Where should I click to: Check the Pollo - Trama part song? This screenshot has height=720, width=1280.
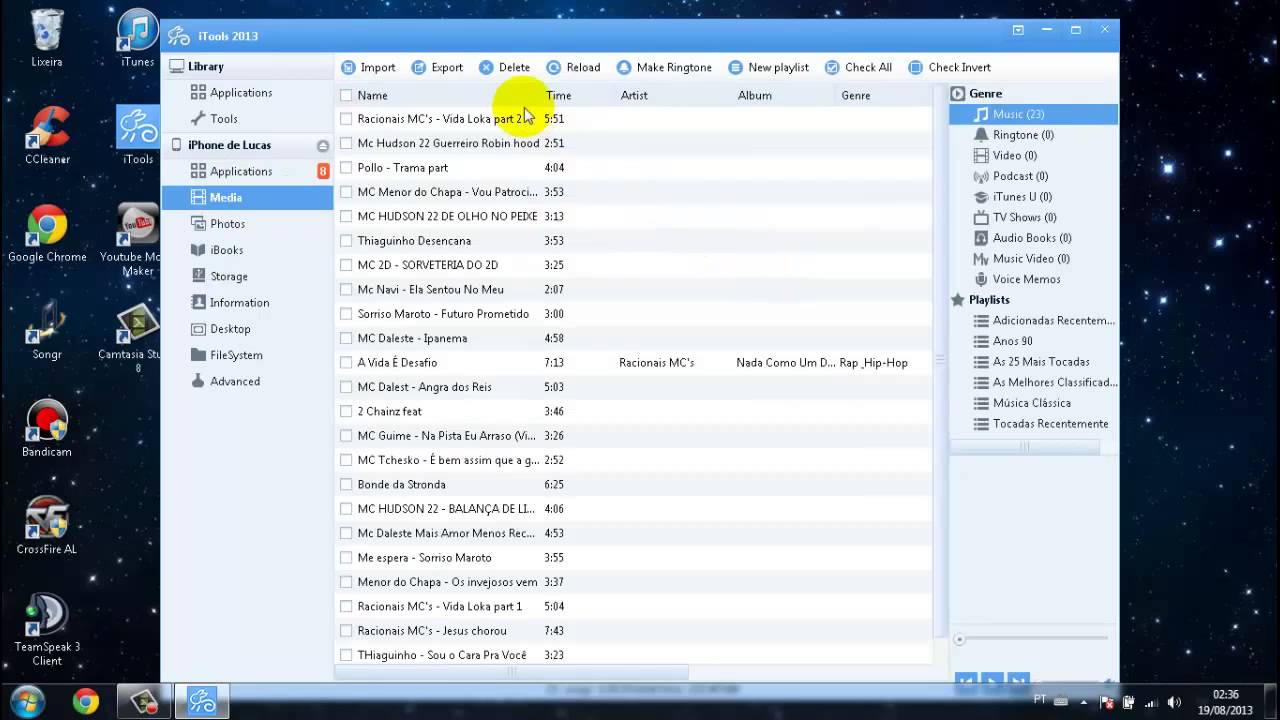pos(346,167)
